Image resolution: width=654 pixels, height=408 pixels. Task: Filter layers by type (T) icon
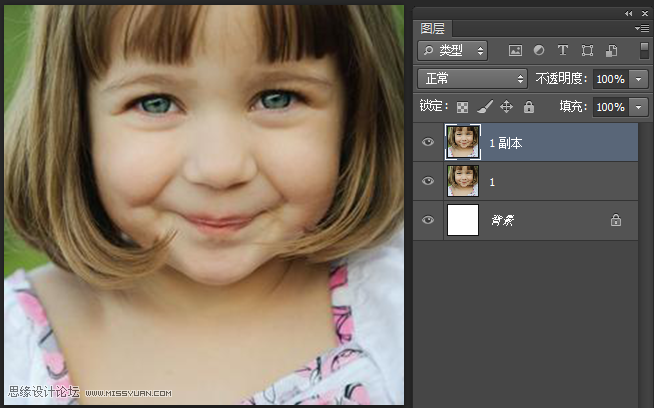[x=563, y=50]
